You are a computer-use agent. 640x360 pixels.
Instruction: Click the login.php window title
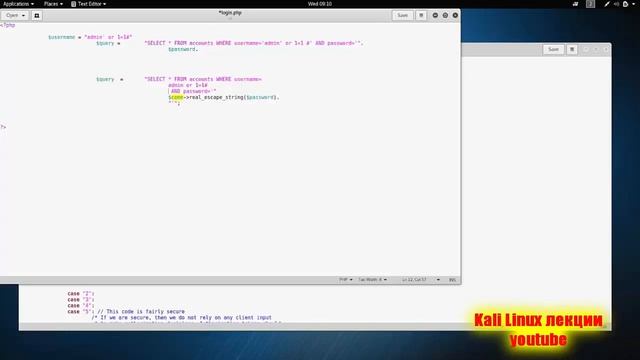click(x=230, y=13)
